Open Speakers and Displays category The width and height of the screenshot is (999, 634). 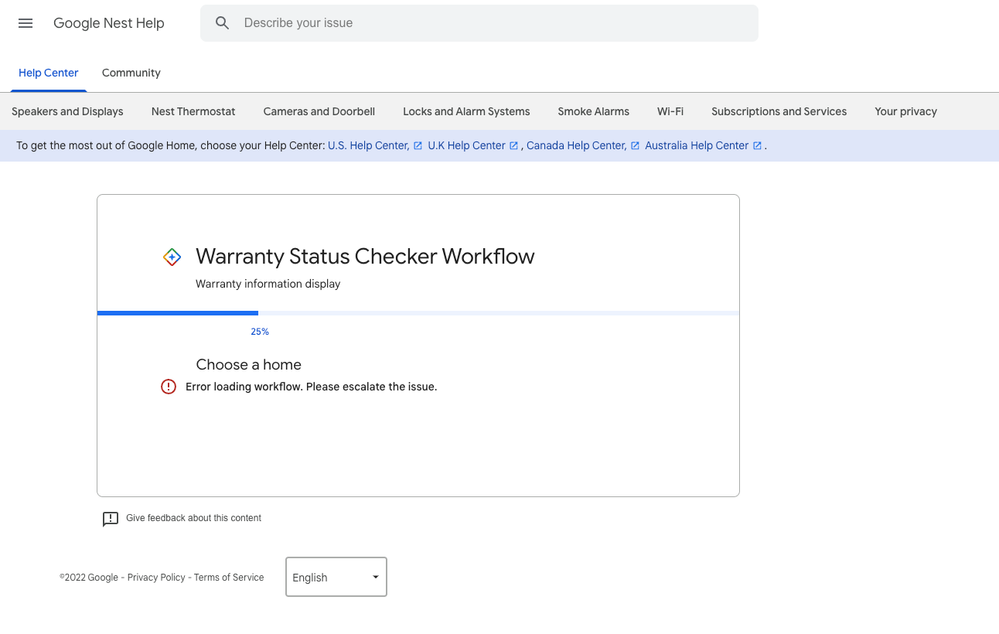point(68,112)
